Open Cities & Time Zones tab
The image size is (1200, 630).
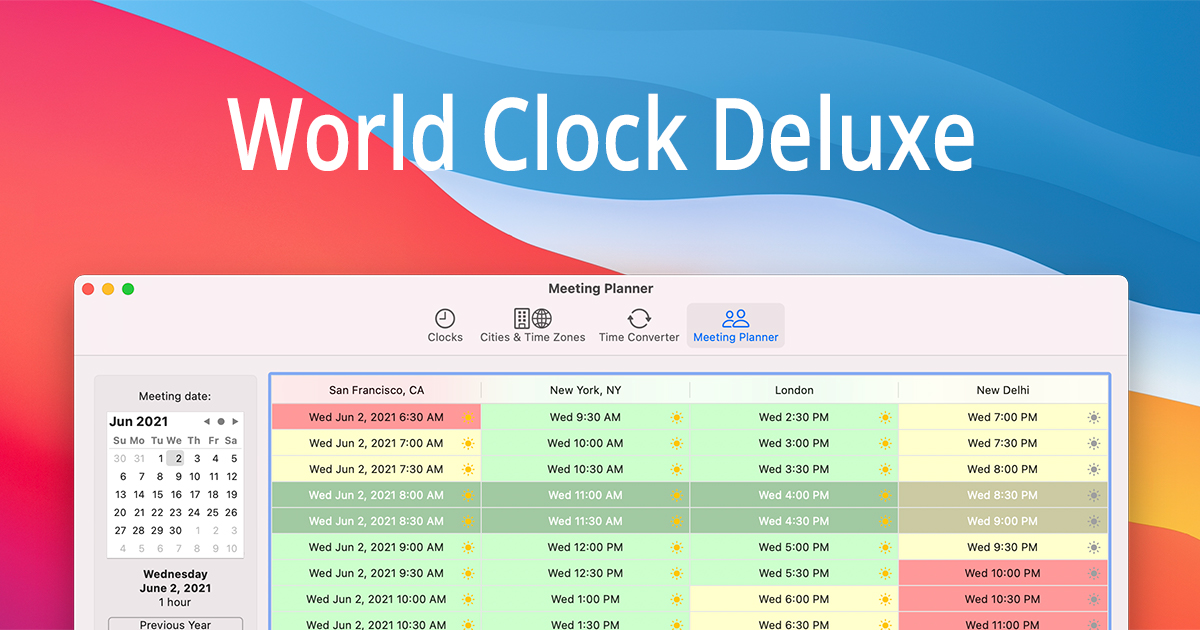coord(532,326)
